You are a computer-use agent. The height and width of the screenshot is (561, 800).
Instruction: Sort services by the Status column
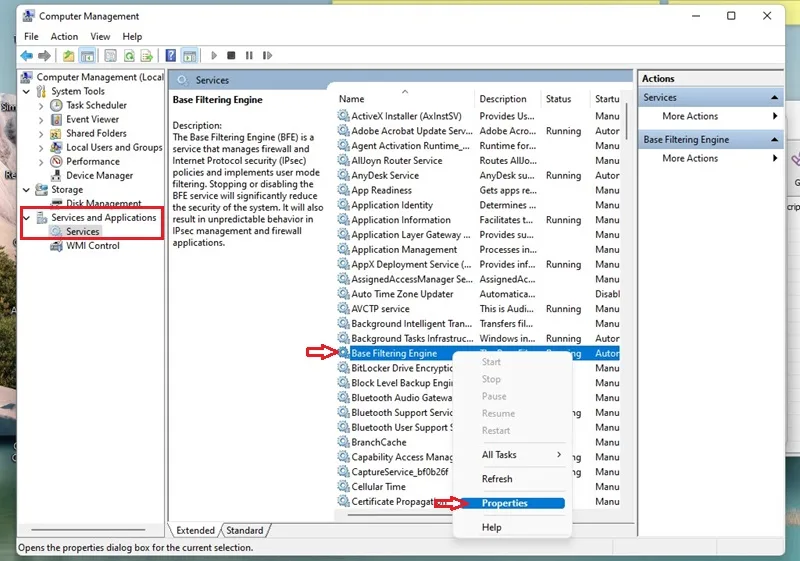pos(558,99)
